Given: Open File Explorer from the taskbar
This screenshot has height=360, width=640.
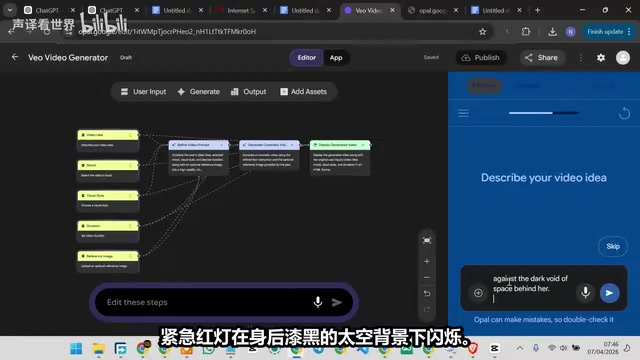Looking at the screenshot, I should [98, 349].
